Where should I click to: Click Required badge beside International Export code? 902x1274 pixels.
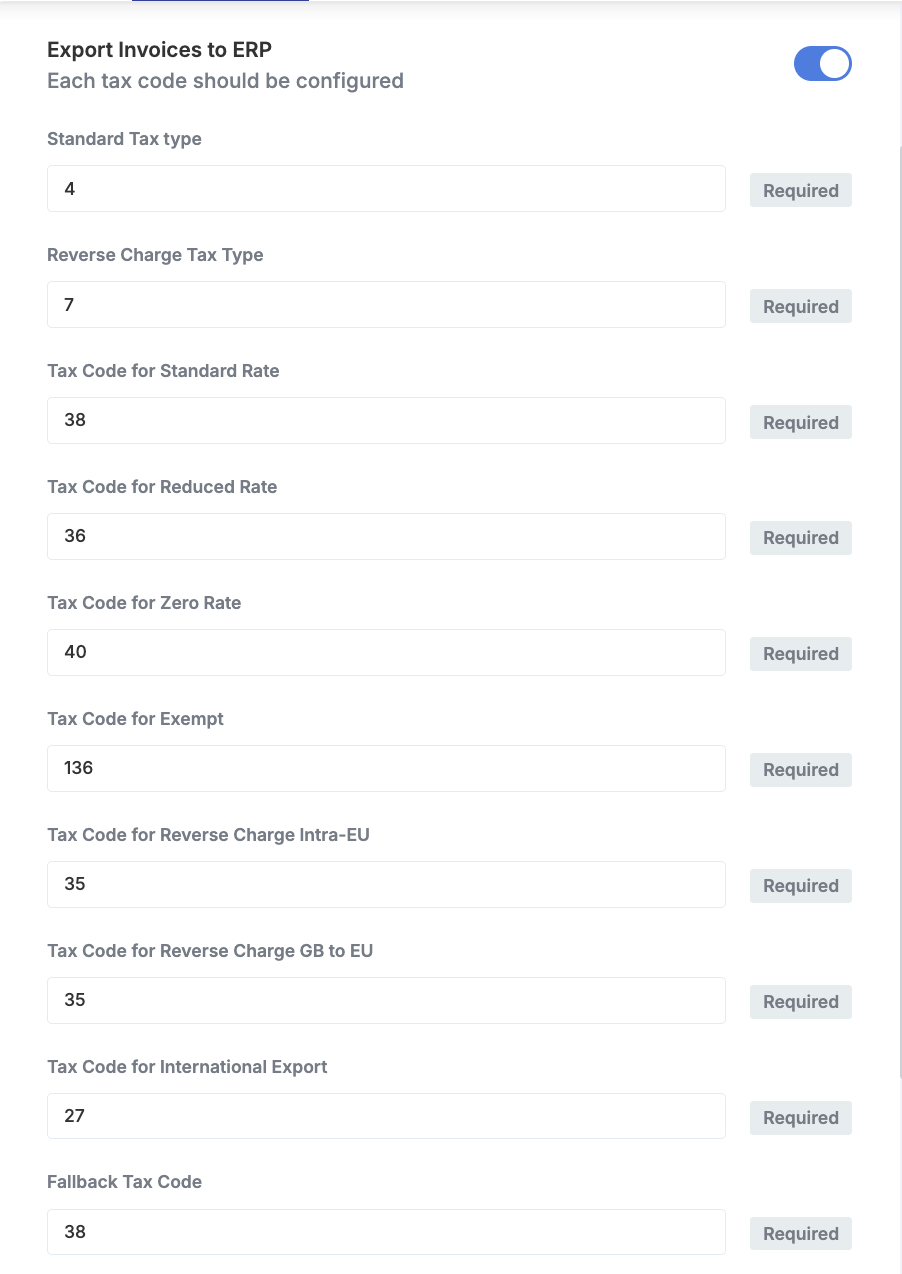coord(800,1118)
